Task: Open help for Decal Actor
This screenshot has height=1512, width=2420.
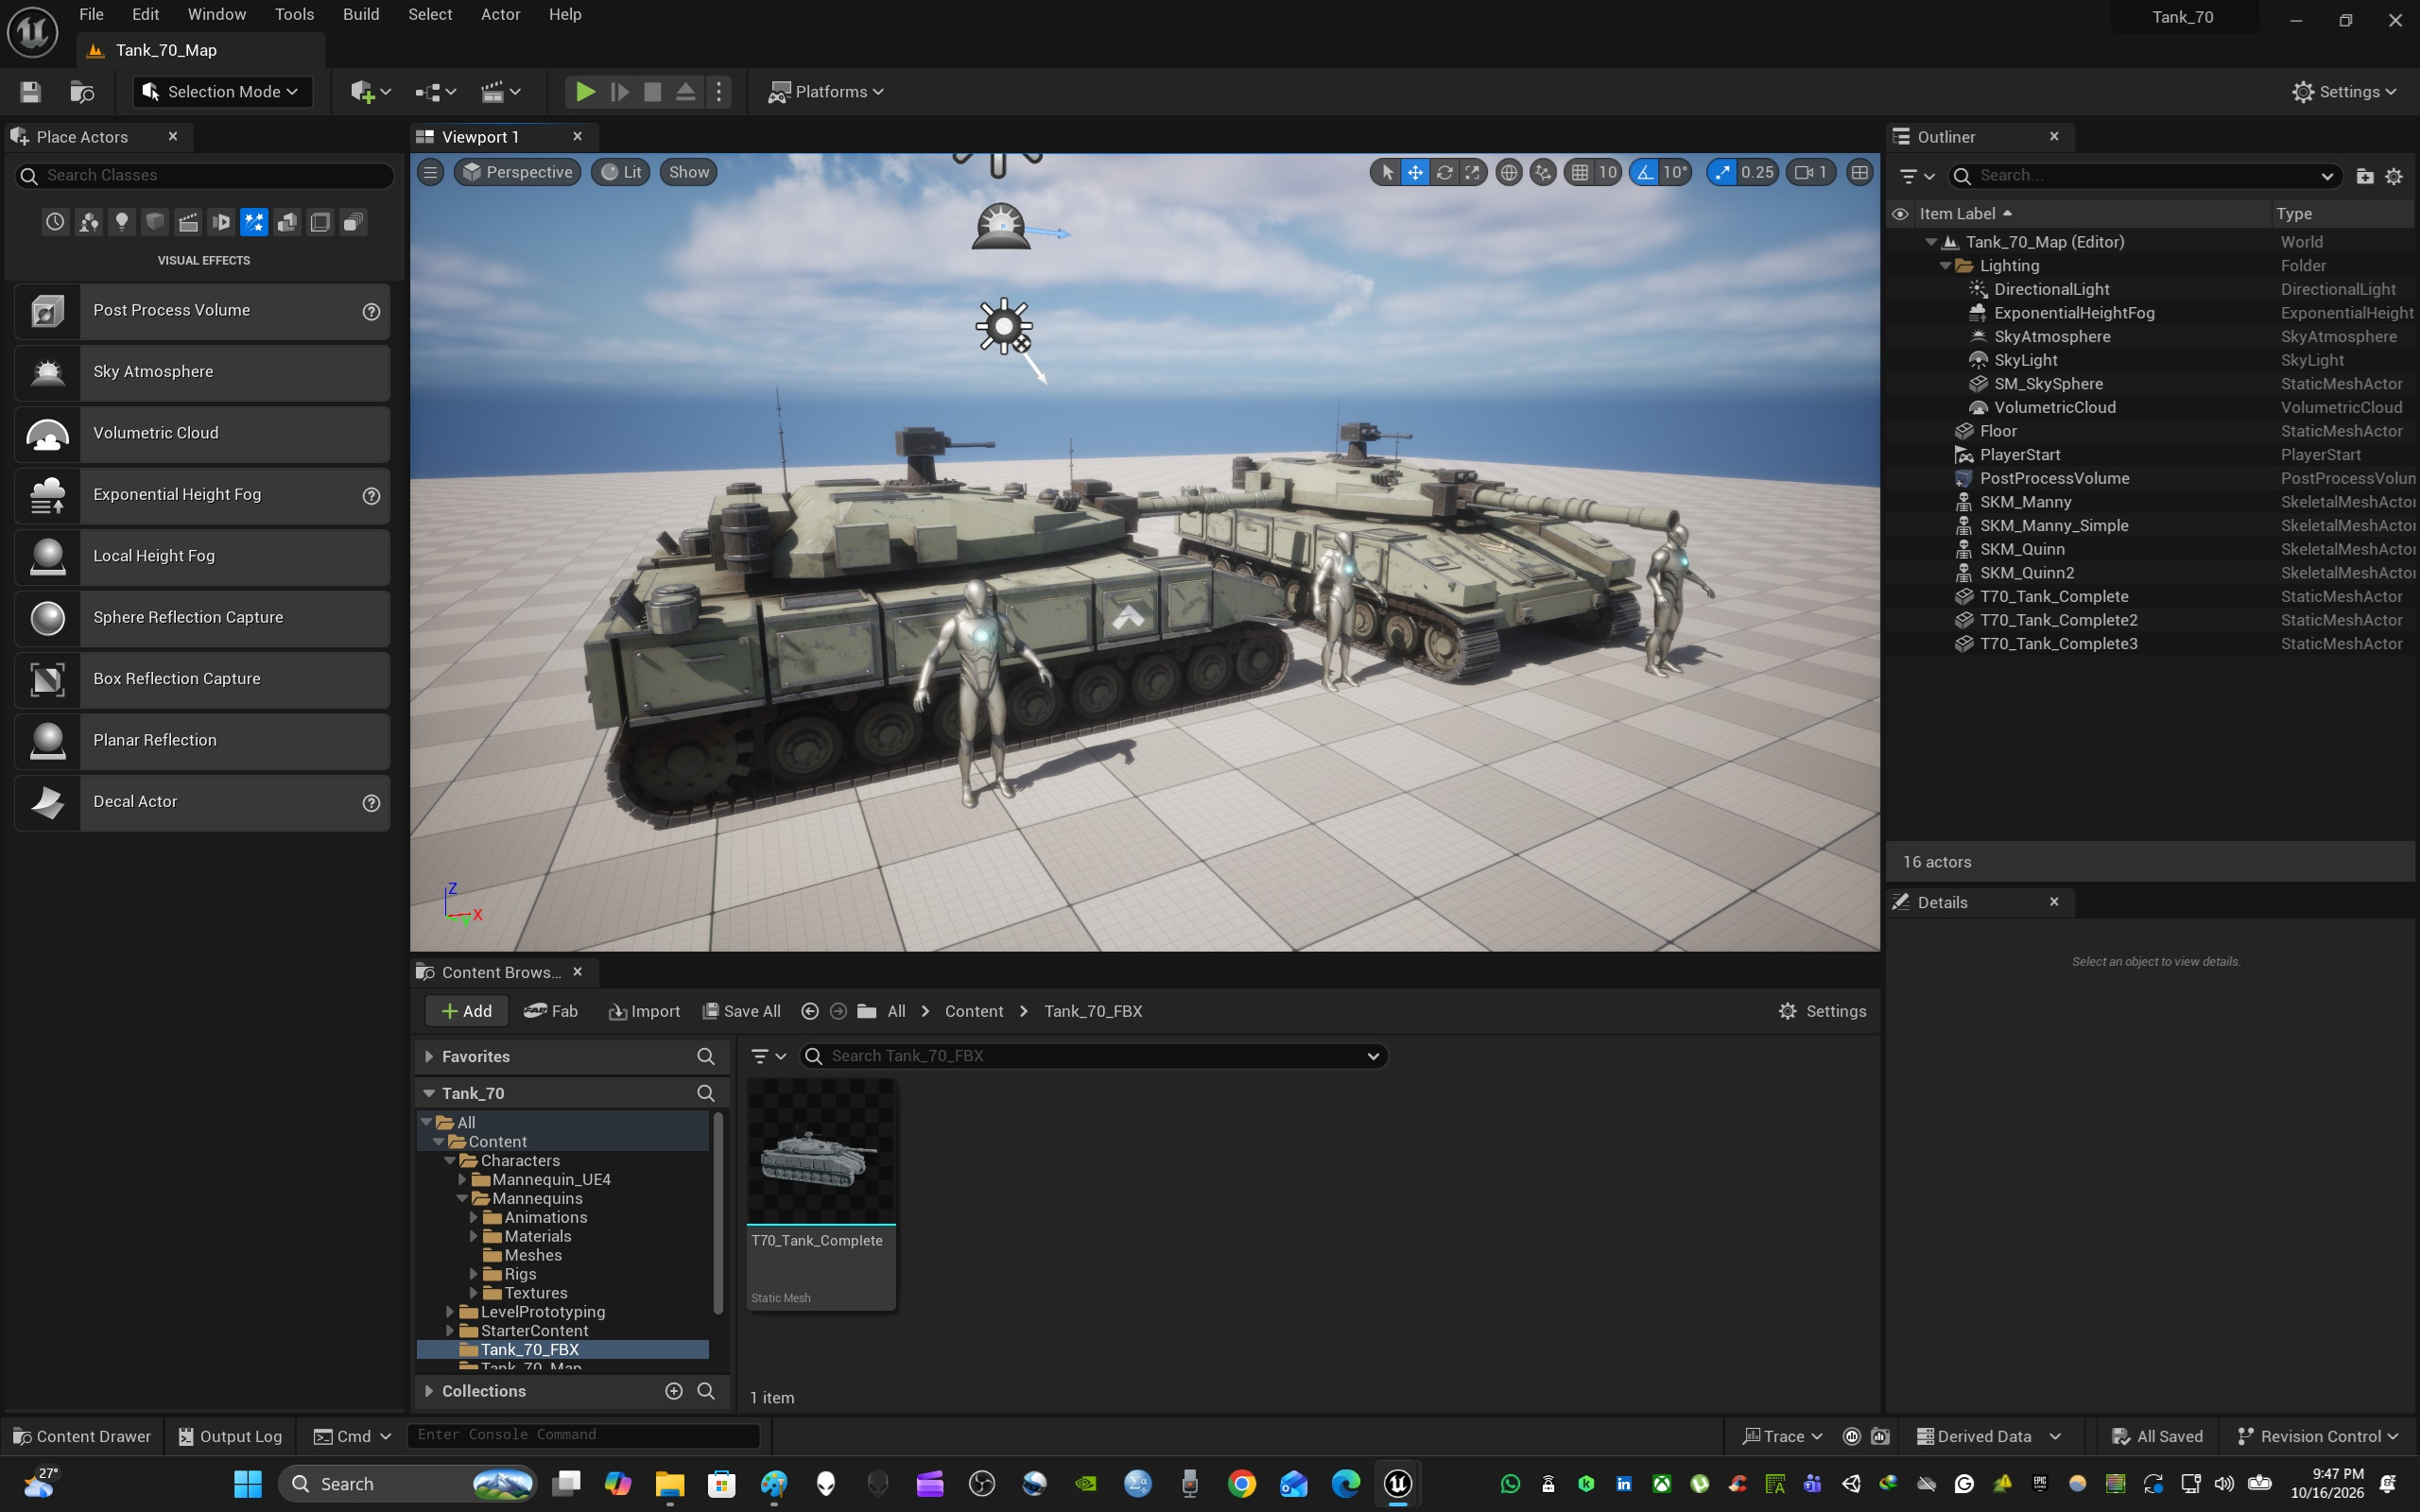Action: coord(371,803)
